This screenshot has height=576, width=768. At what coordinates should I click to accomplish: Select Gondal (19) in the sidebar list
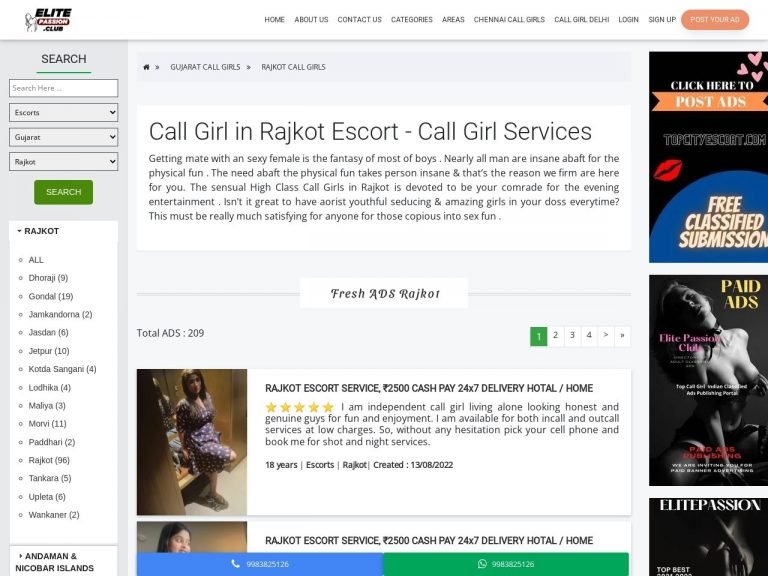50,296
